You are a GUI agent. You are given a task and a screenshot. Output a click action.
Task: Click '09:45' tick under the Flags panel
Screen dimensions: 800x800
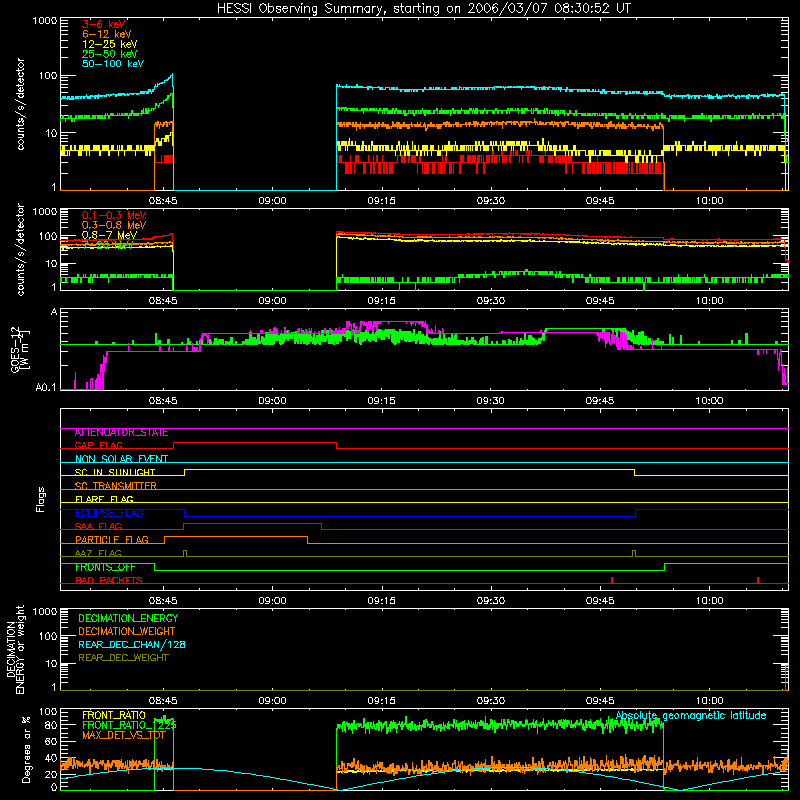point(599,601)
